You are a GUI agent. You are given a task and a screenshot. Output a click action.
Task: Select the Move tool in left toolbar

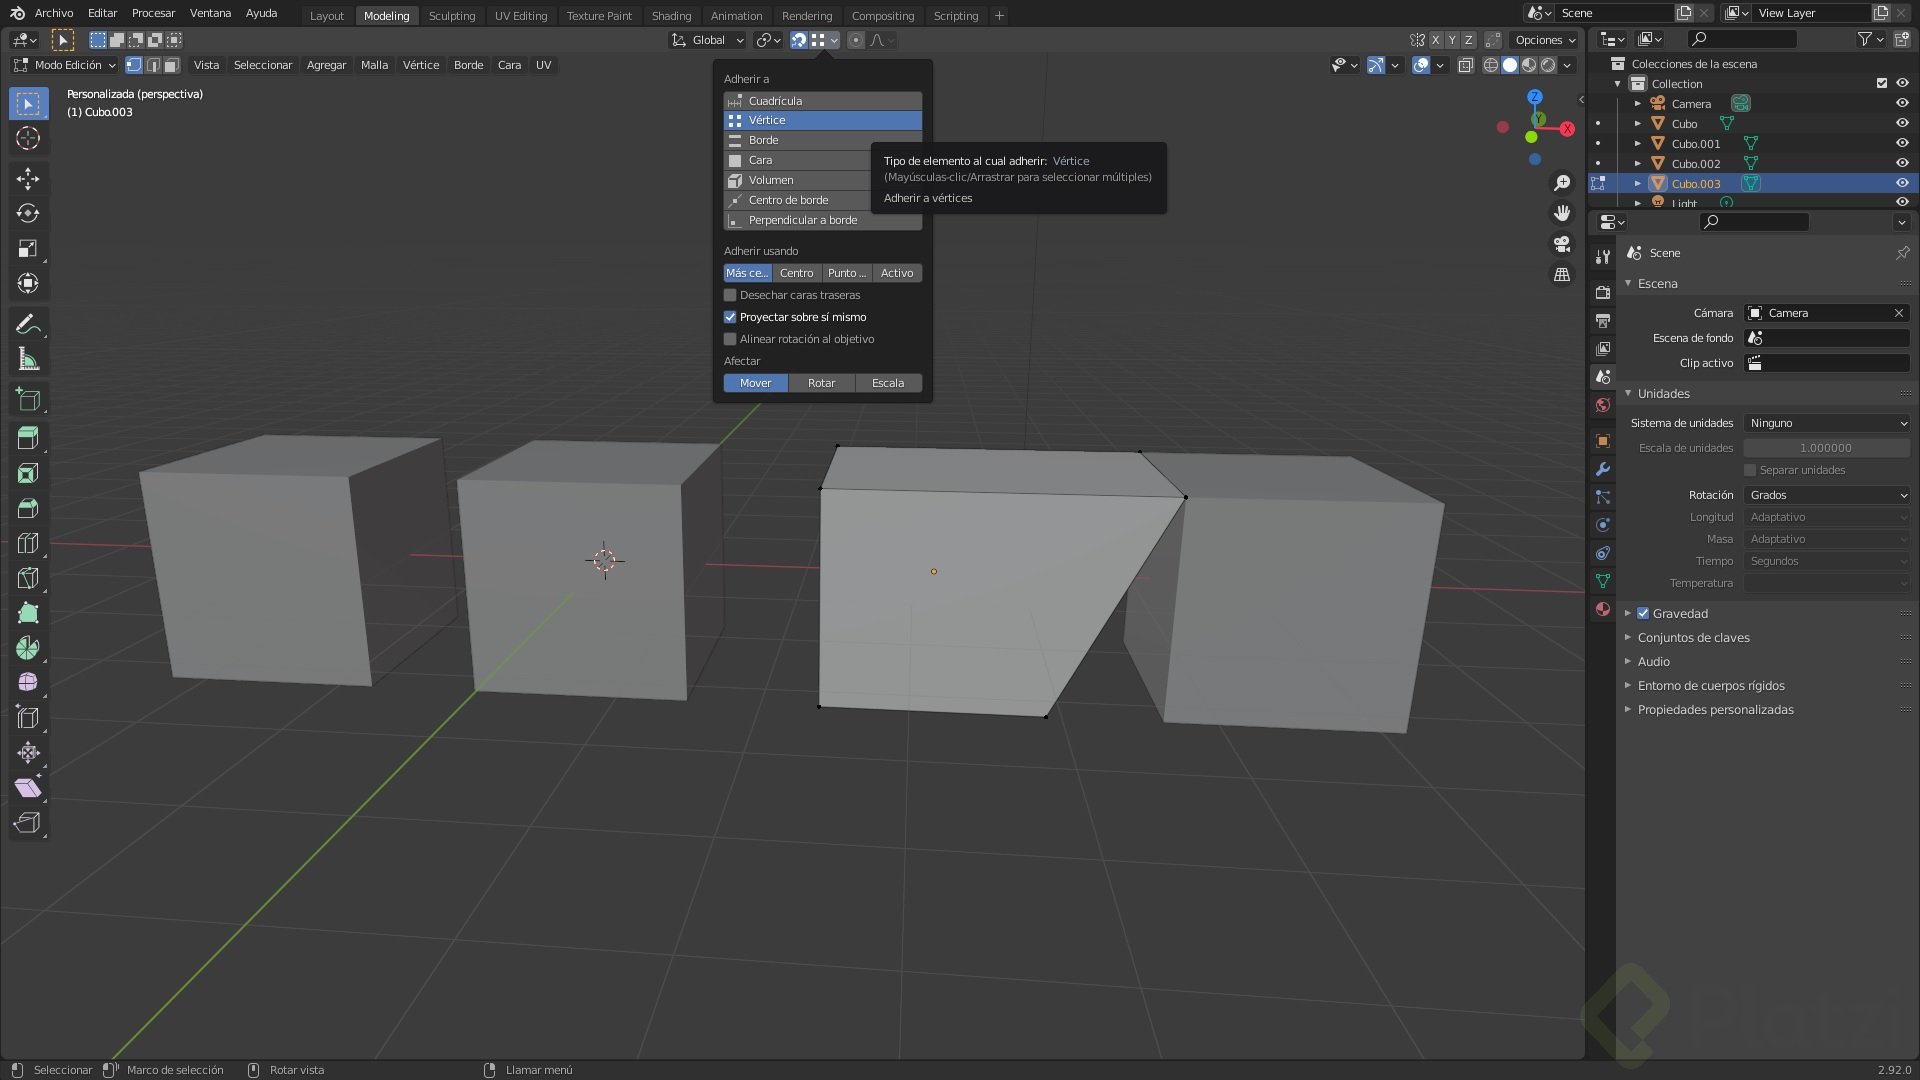coord(28,178)
